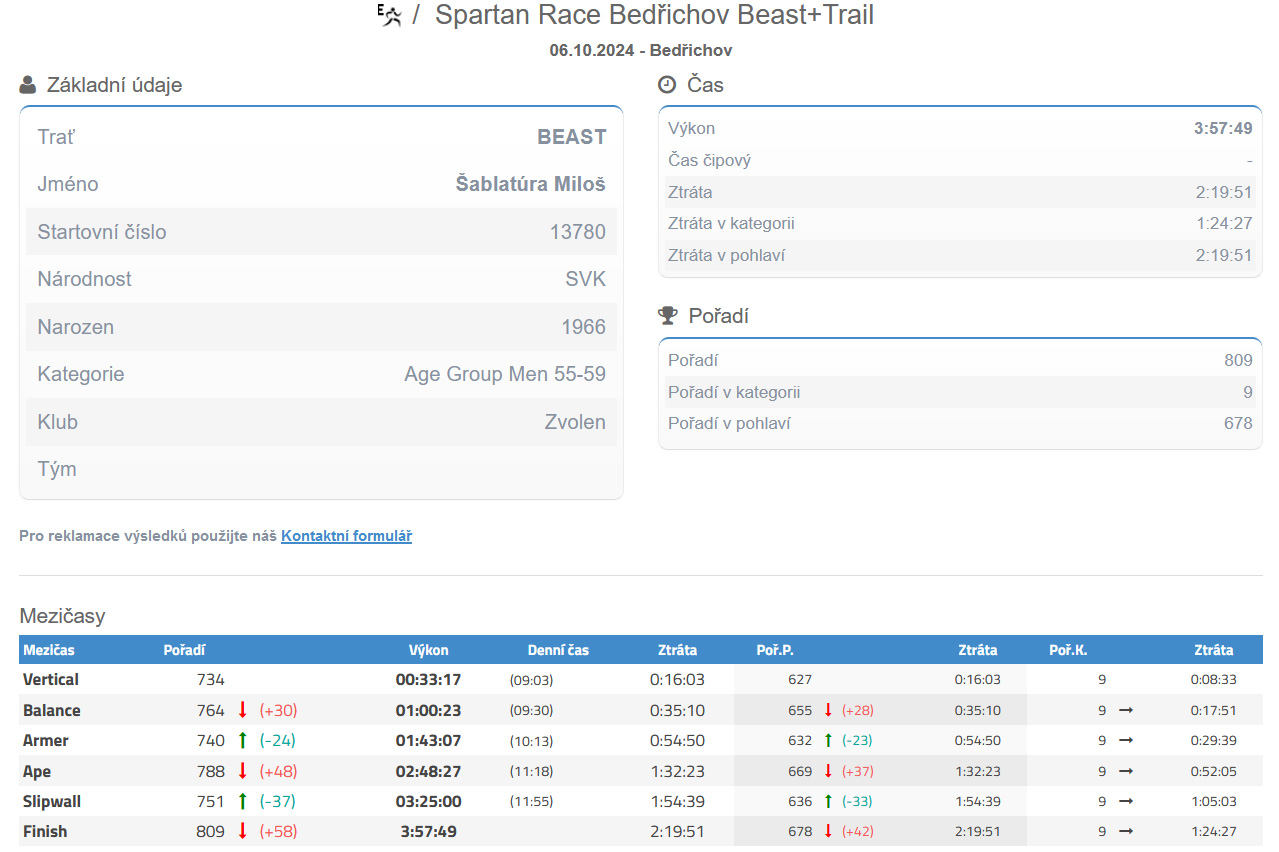Click the day time (09:03) in Vertical row
The image size is (1279, 852).
(x=531, y=680)
